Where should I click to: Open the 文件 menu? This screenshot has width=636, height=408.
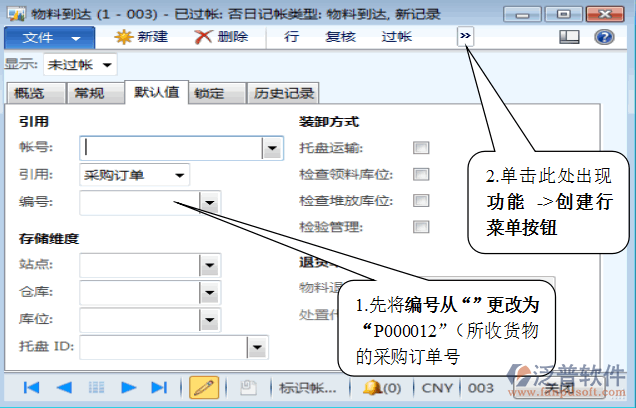[x=50, y=38]
